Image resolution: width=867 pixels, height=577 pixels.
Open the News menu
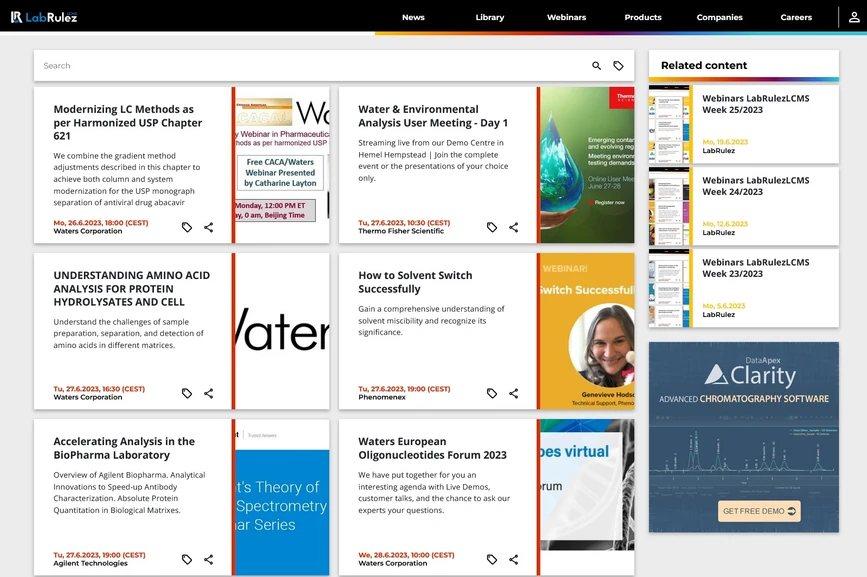(x=413, y=17)
